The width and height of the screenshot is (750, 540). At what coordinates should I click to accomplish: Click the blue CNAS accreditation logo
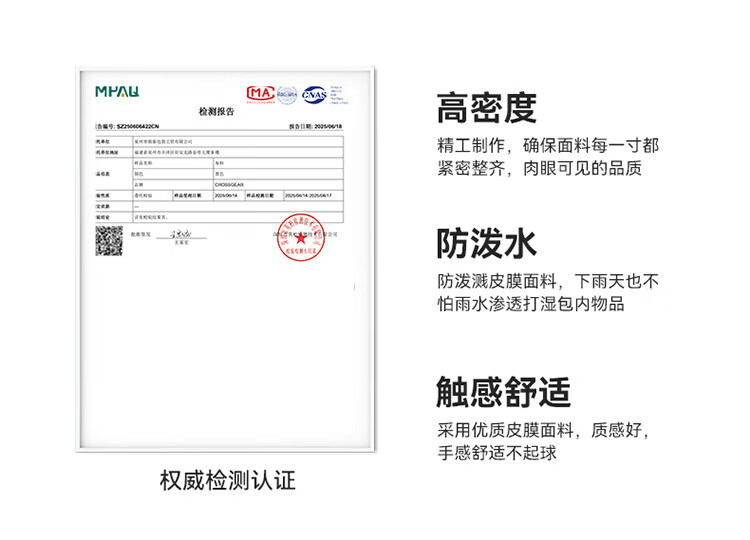click(x=314, y=94)
